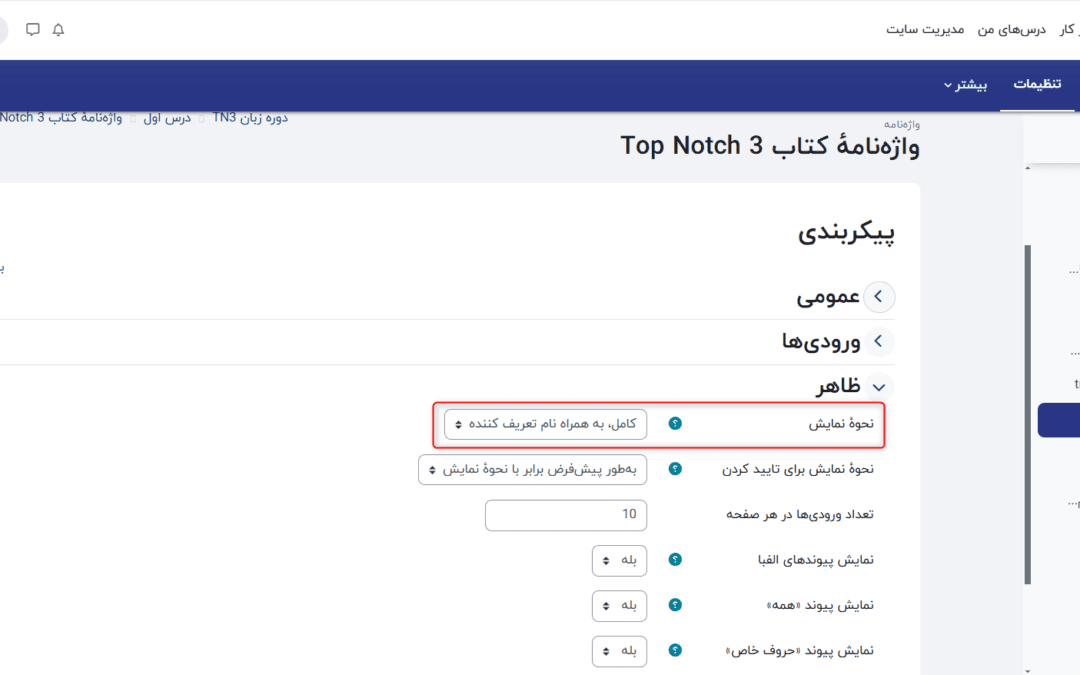This screenshot has height=675, width=1080.
Task: Open the نحوهٔ نمایش dropdown
Action: click(546, 424)
